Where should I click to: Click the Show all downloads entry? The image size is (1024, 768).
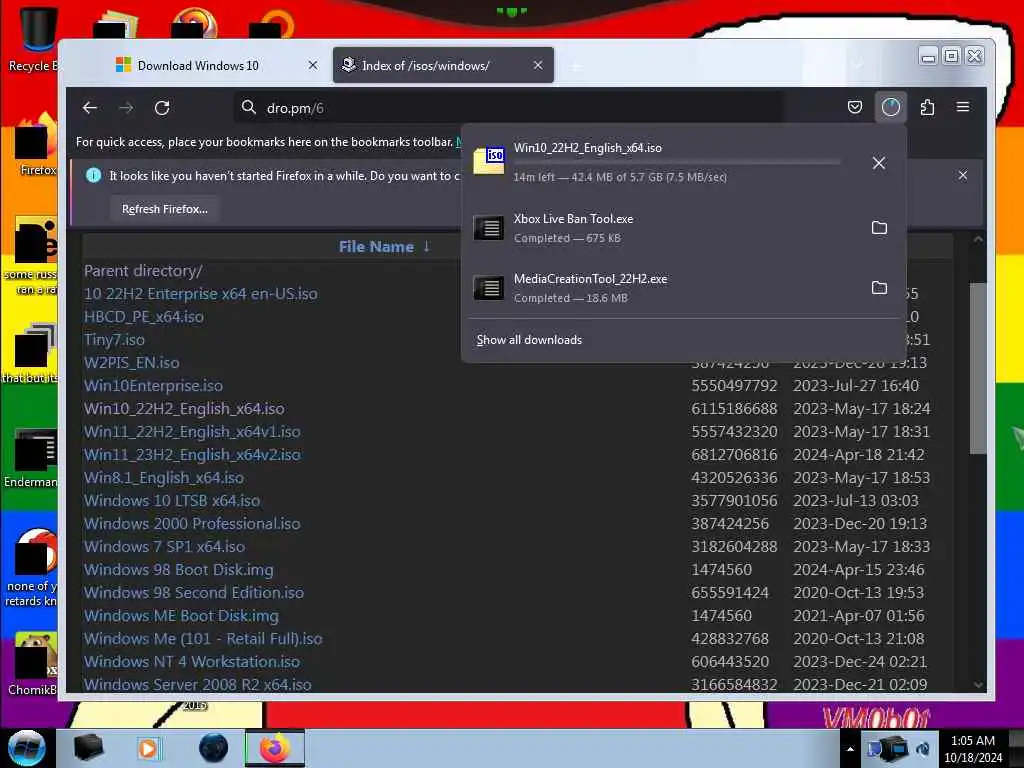point(529,340)
